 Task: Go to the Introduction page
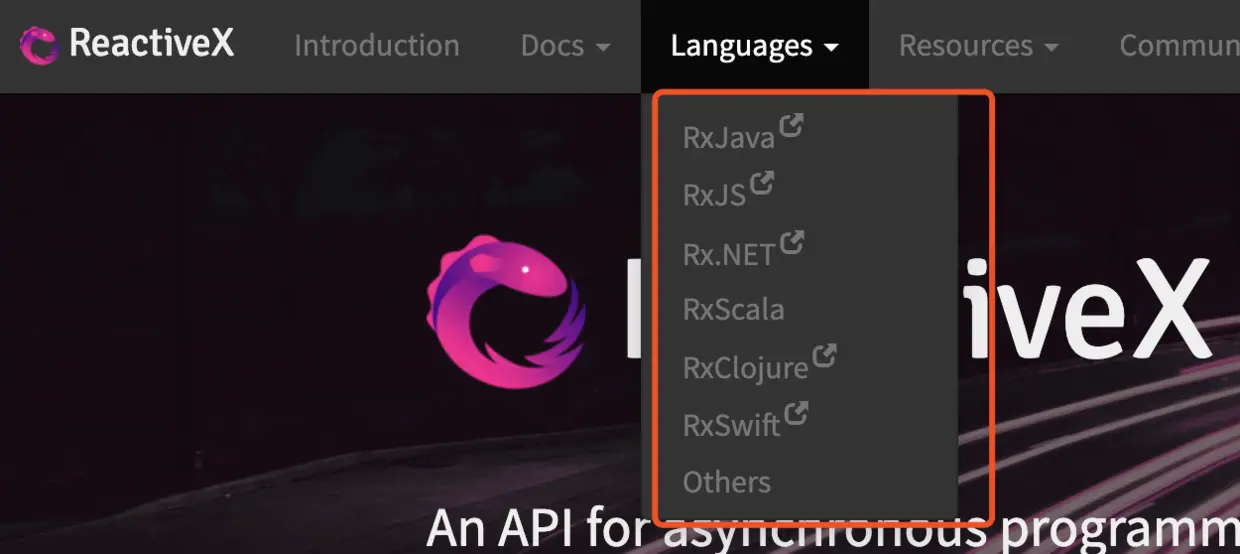point(377,46)
